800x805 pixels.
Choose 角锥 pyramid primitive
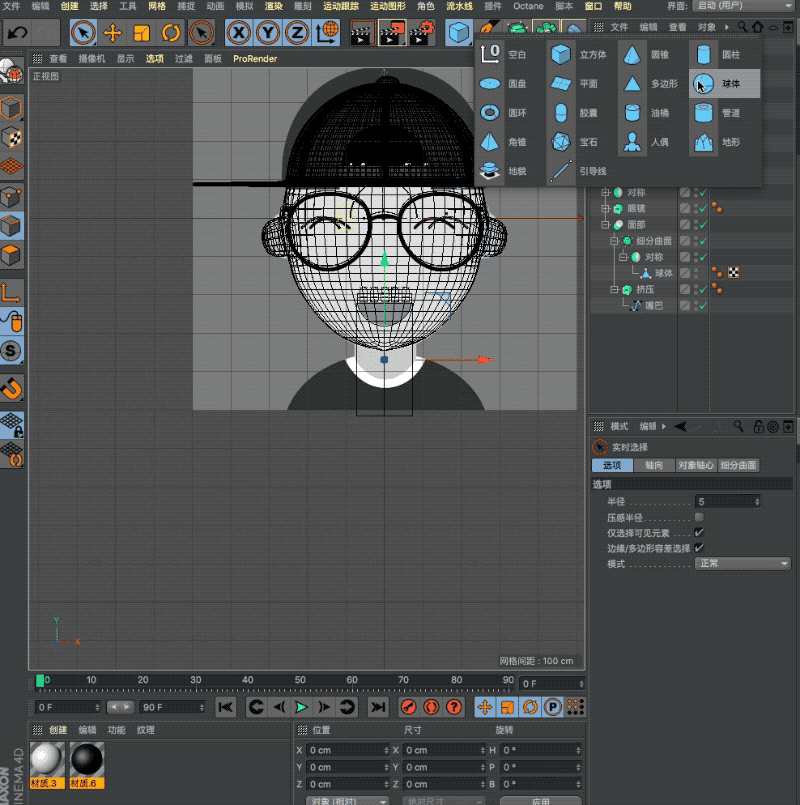click(504, 142)
